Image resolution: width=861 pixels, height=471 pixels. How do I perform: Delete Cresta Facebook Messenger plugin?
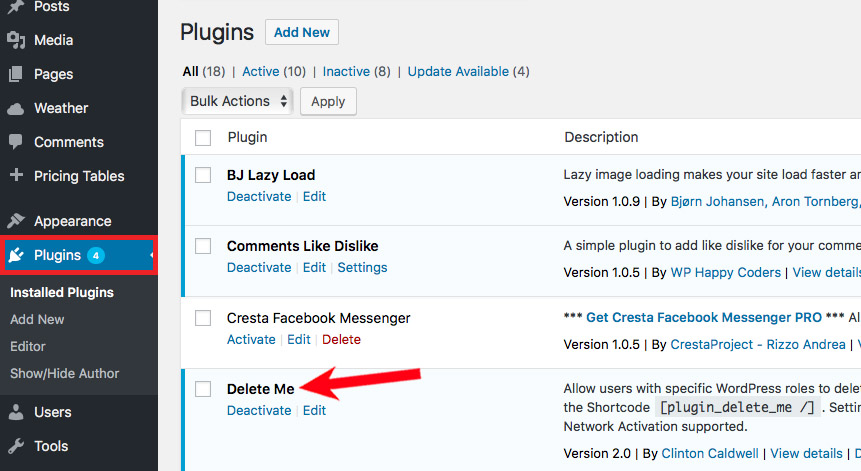click(x=341, y=339)
